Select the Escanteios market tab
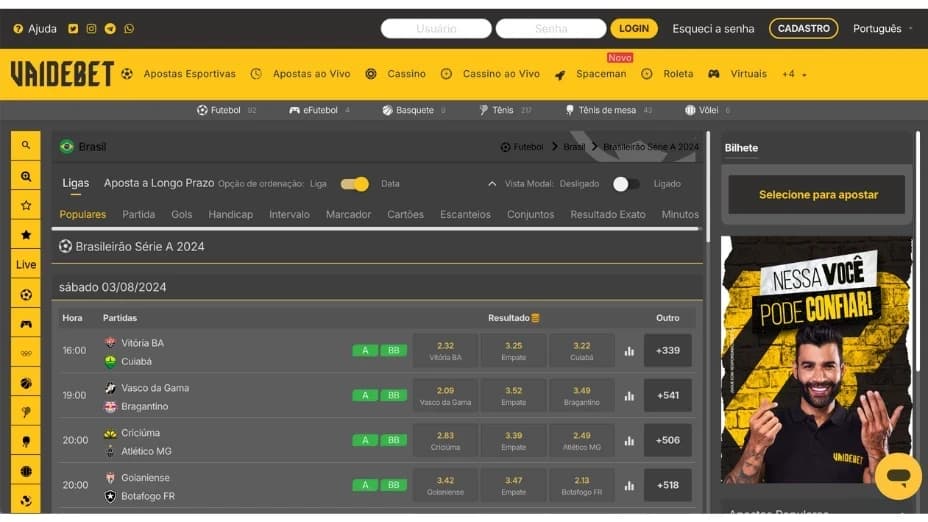Image resolution: width=928 pixels, height=522 pixels. (x=465, y=214)
